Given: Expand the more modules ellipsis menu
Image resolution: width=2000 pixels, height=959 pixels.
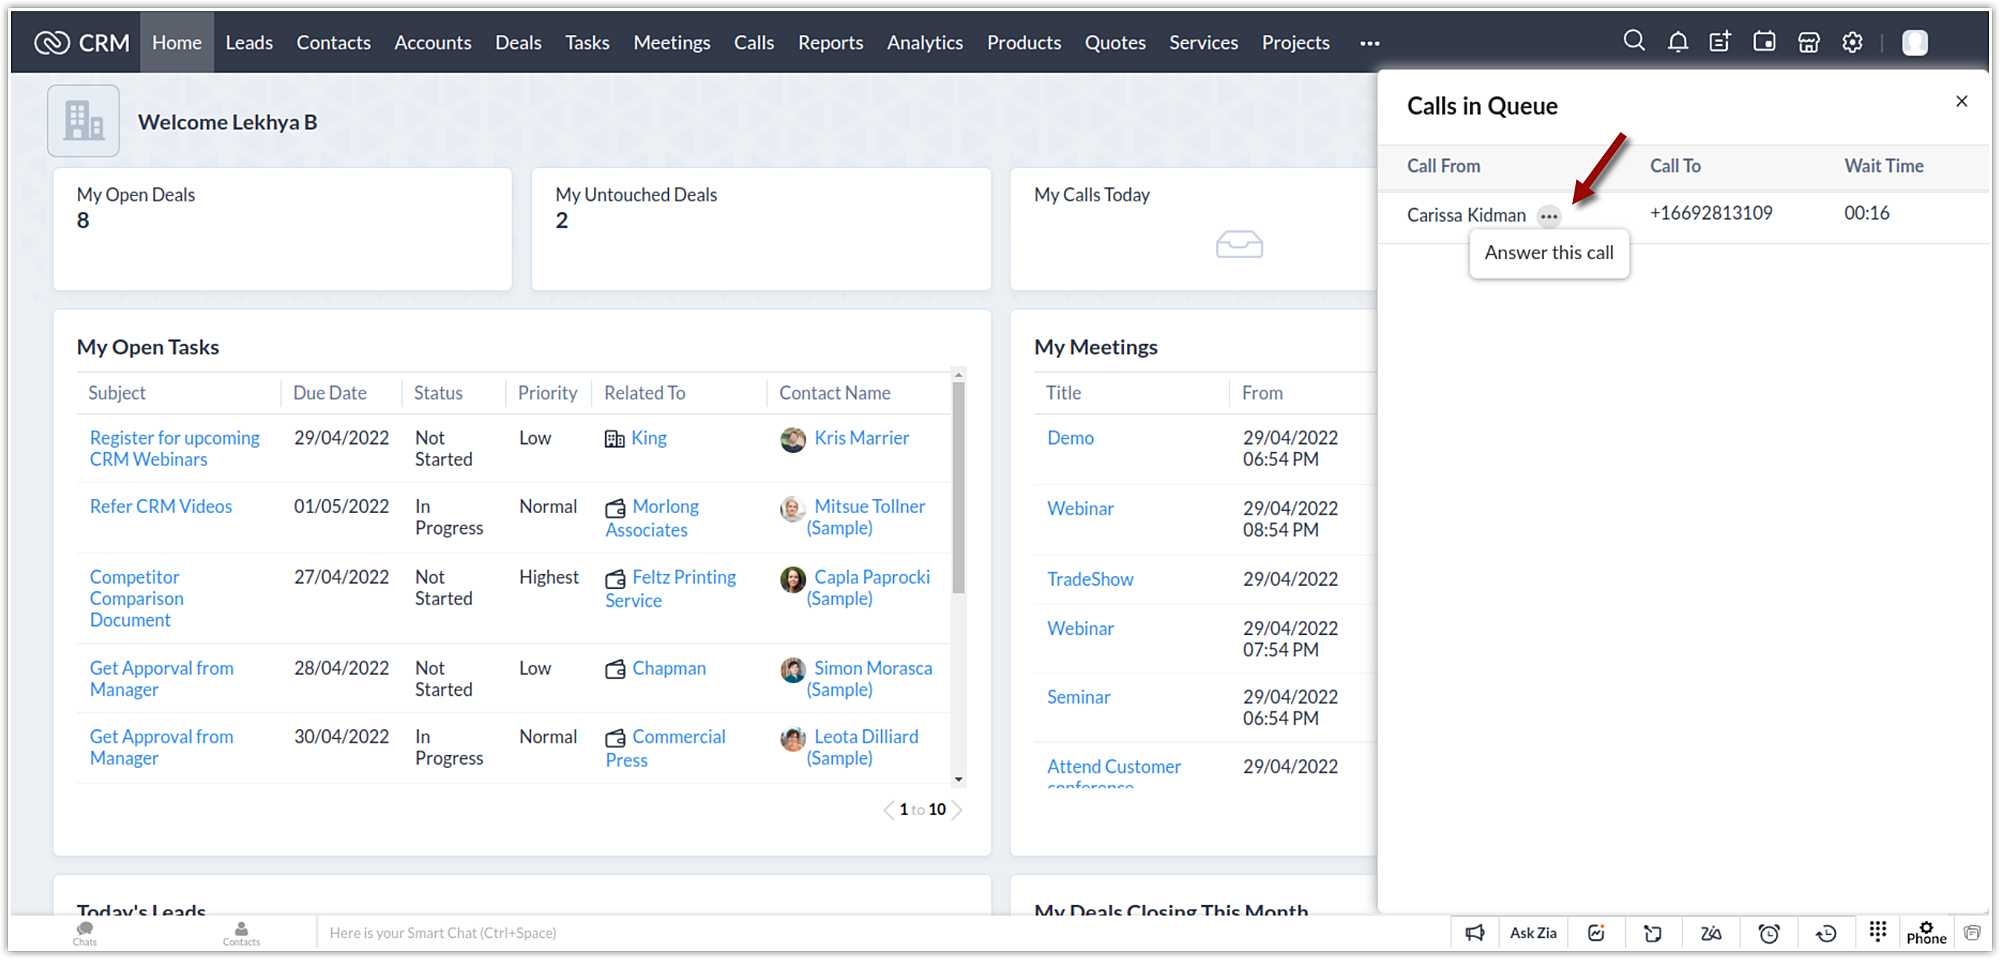Looking at the screenshot, I should 1370,43.
